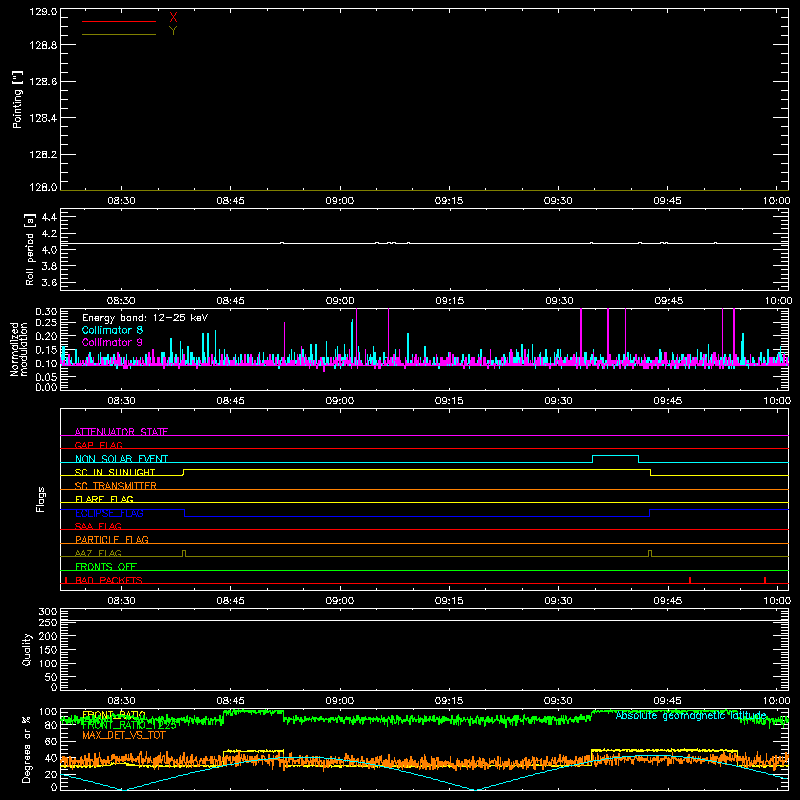Click the 0.15 modulation axis tick label
Screen dimensions: 800x800
tap(46, 350)
